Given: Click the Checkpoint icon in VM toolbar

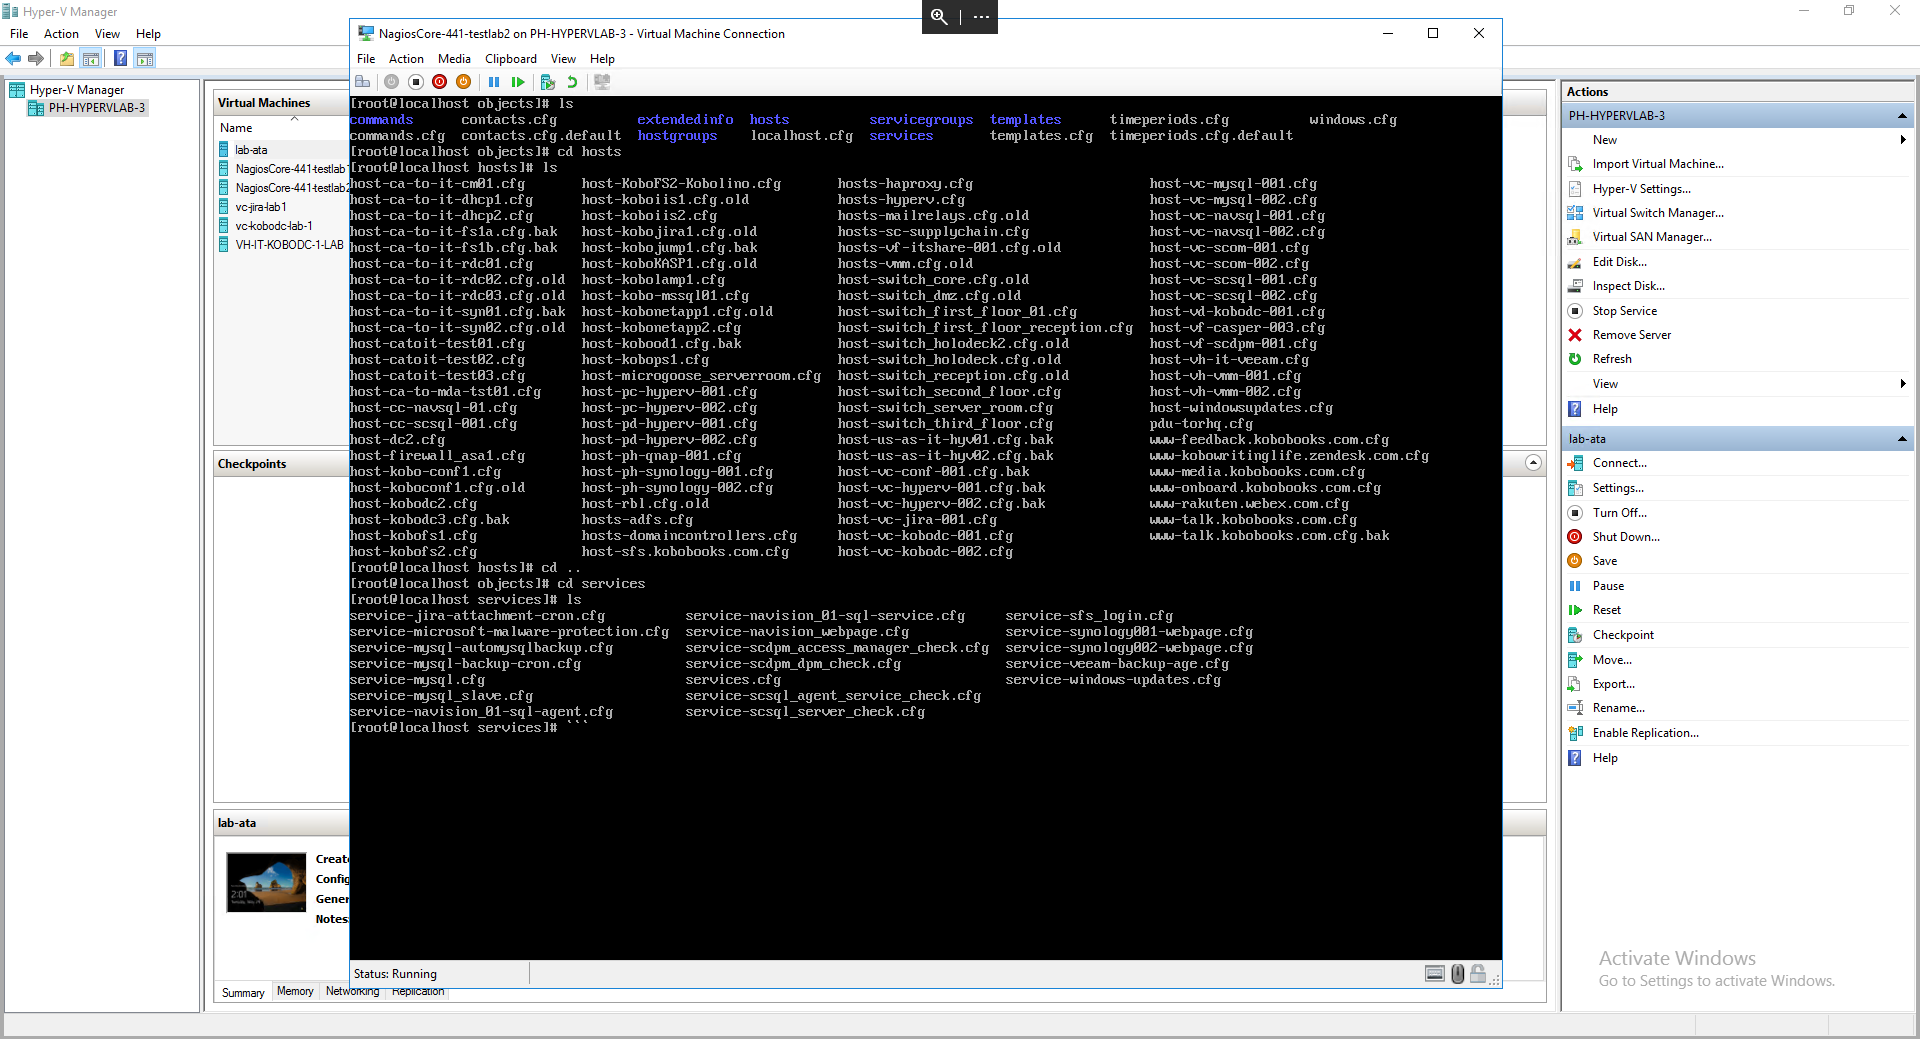Looking at the screenshot, I should click(x=548, y=82).
